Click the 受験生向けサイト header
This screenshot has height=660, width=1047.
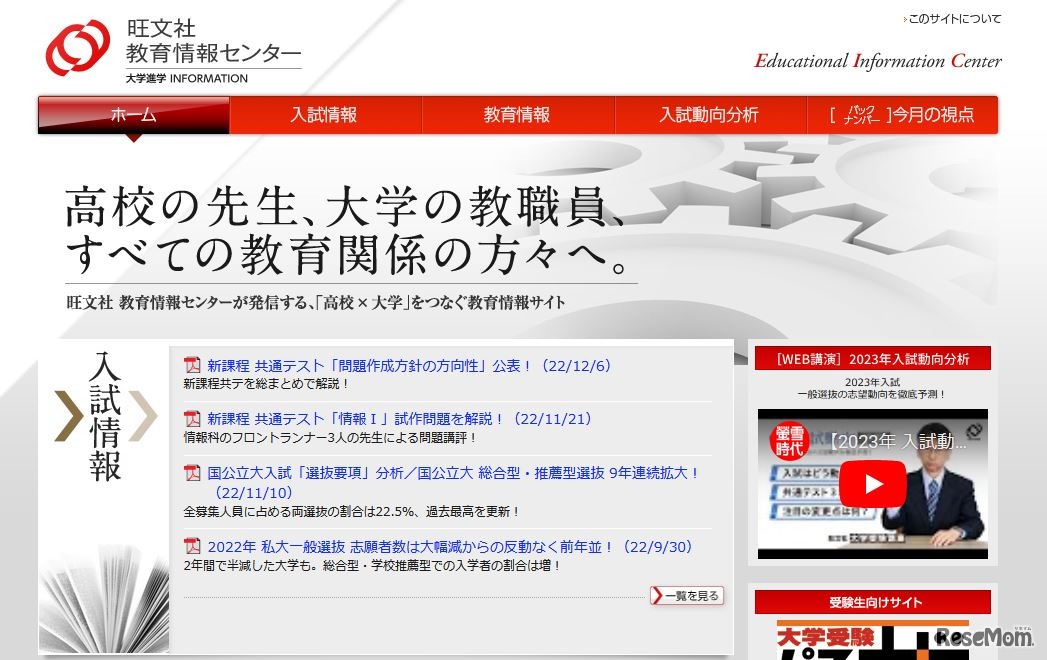coord(873,602)
